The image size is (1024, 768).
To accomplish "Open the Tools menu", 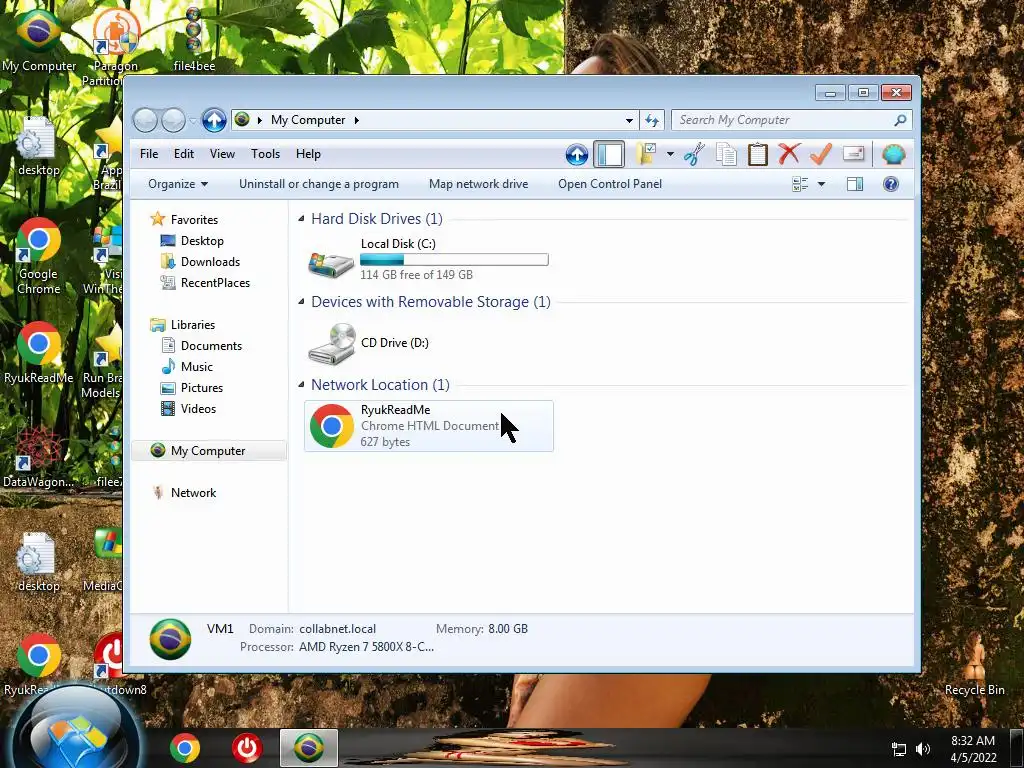I will [265, 154].
